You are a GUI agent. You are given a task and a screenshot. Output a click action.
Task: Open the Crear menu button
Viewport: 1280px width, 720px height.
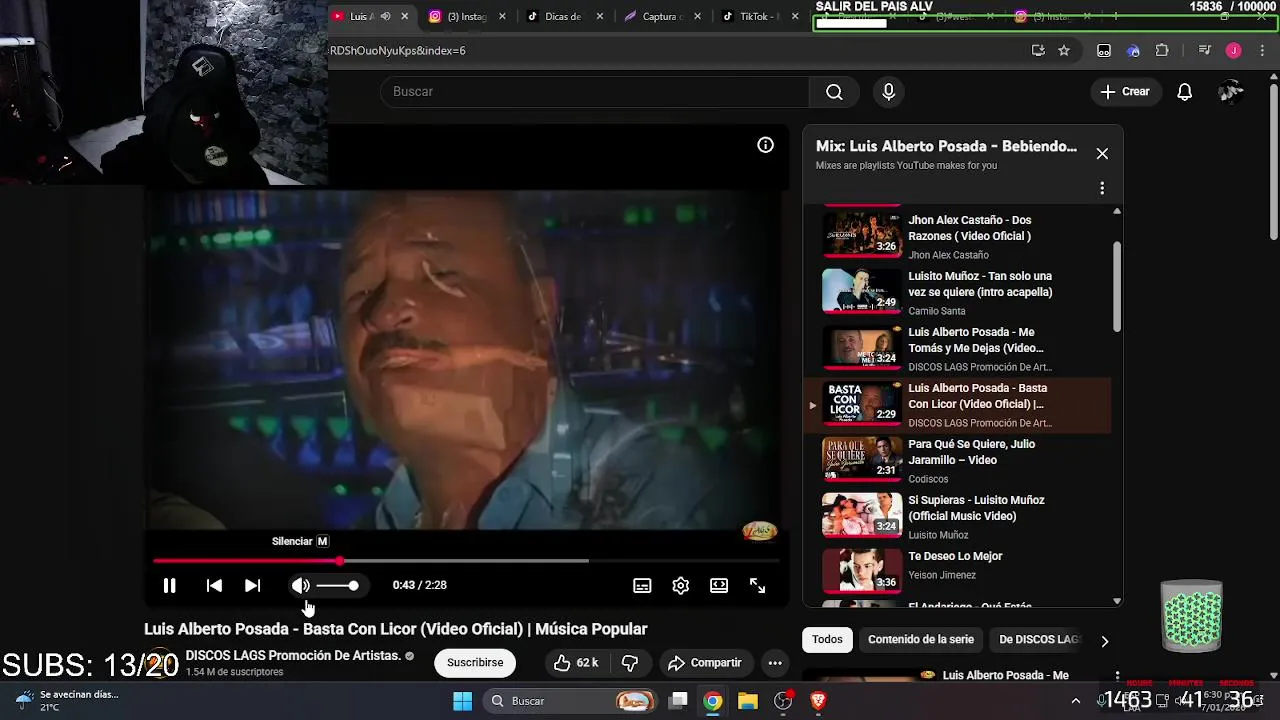tap(1125, 92)
